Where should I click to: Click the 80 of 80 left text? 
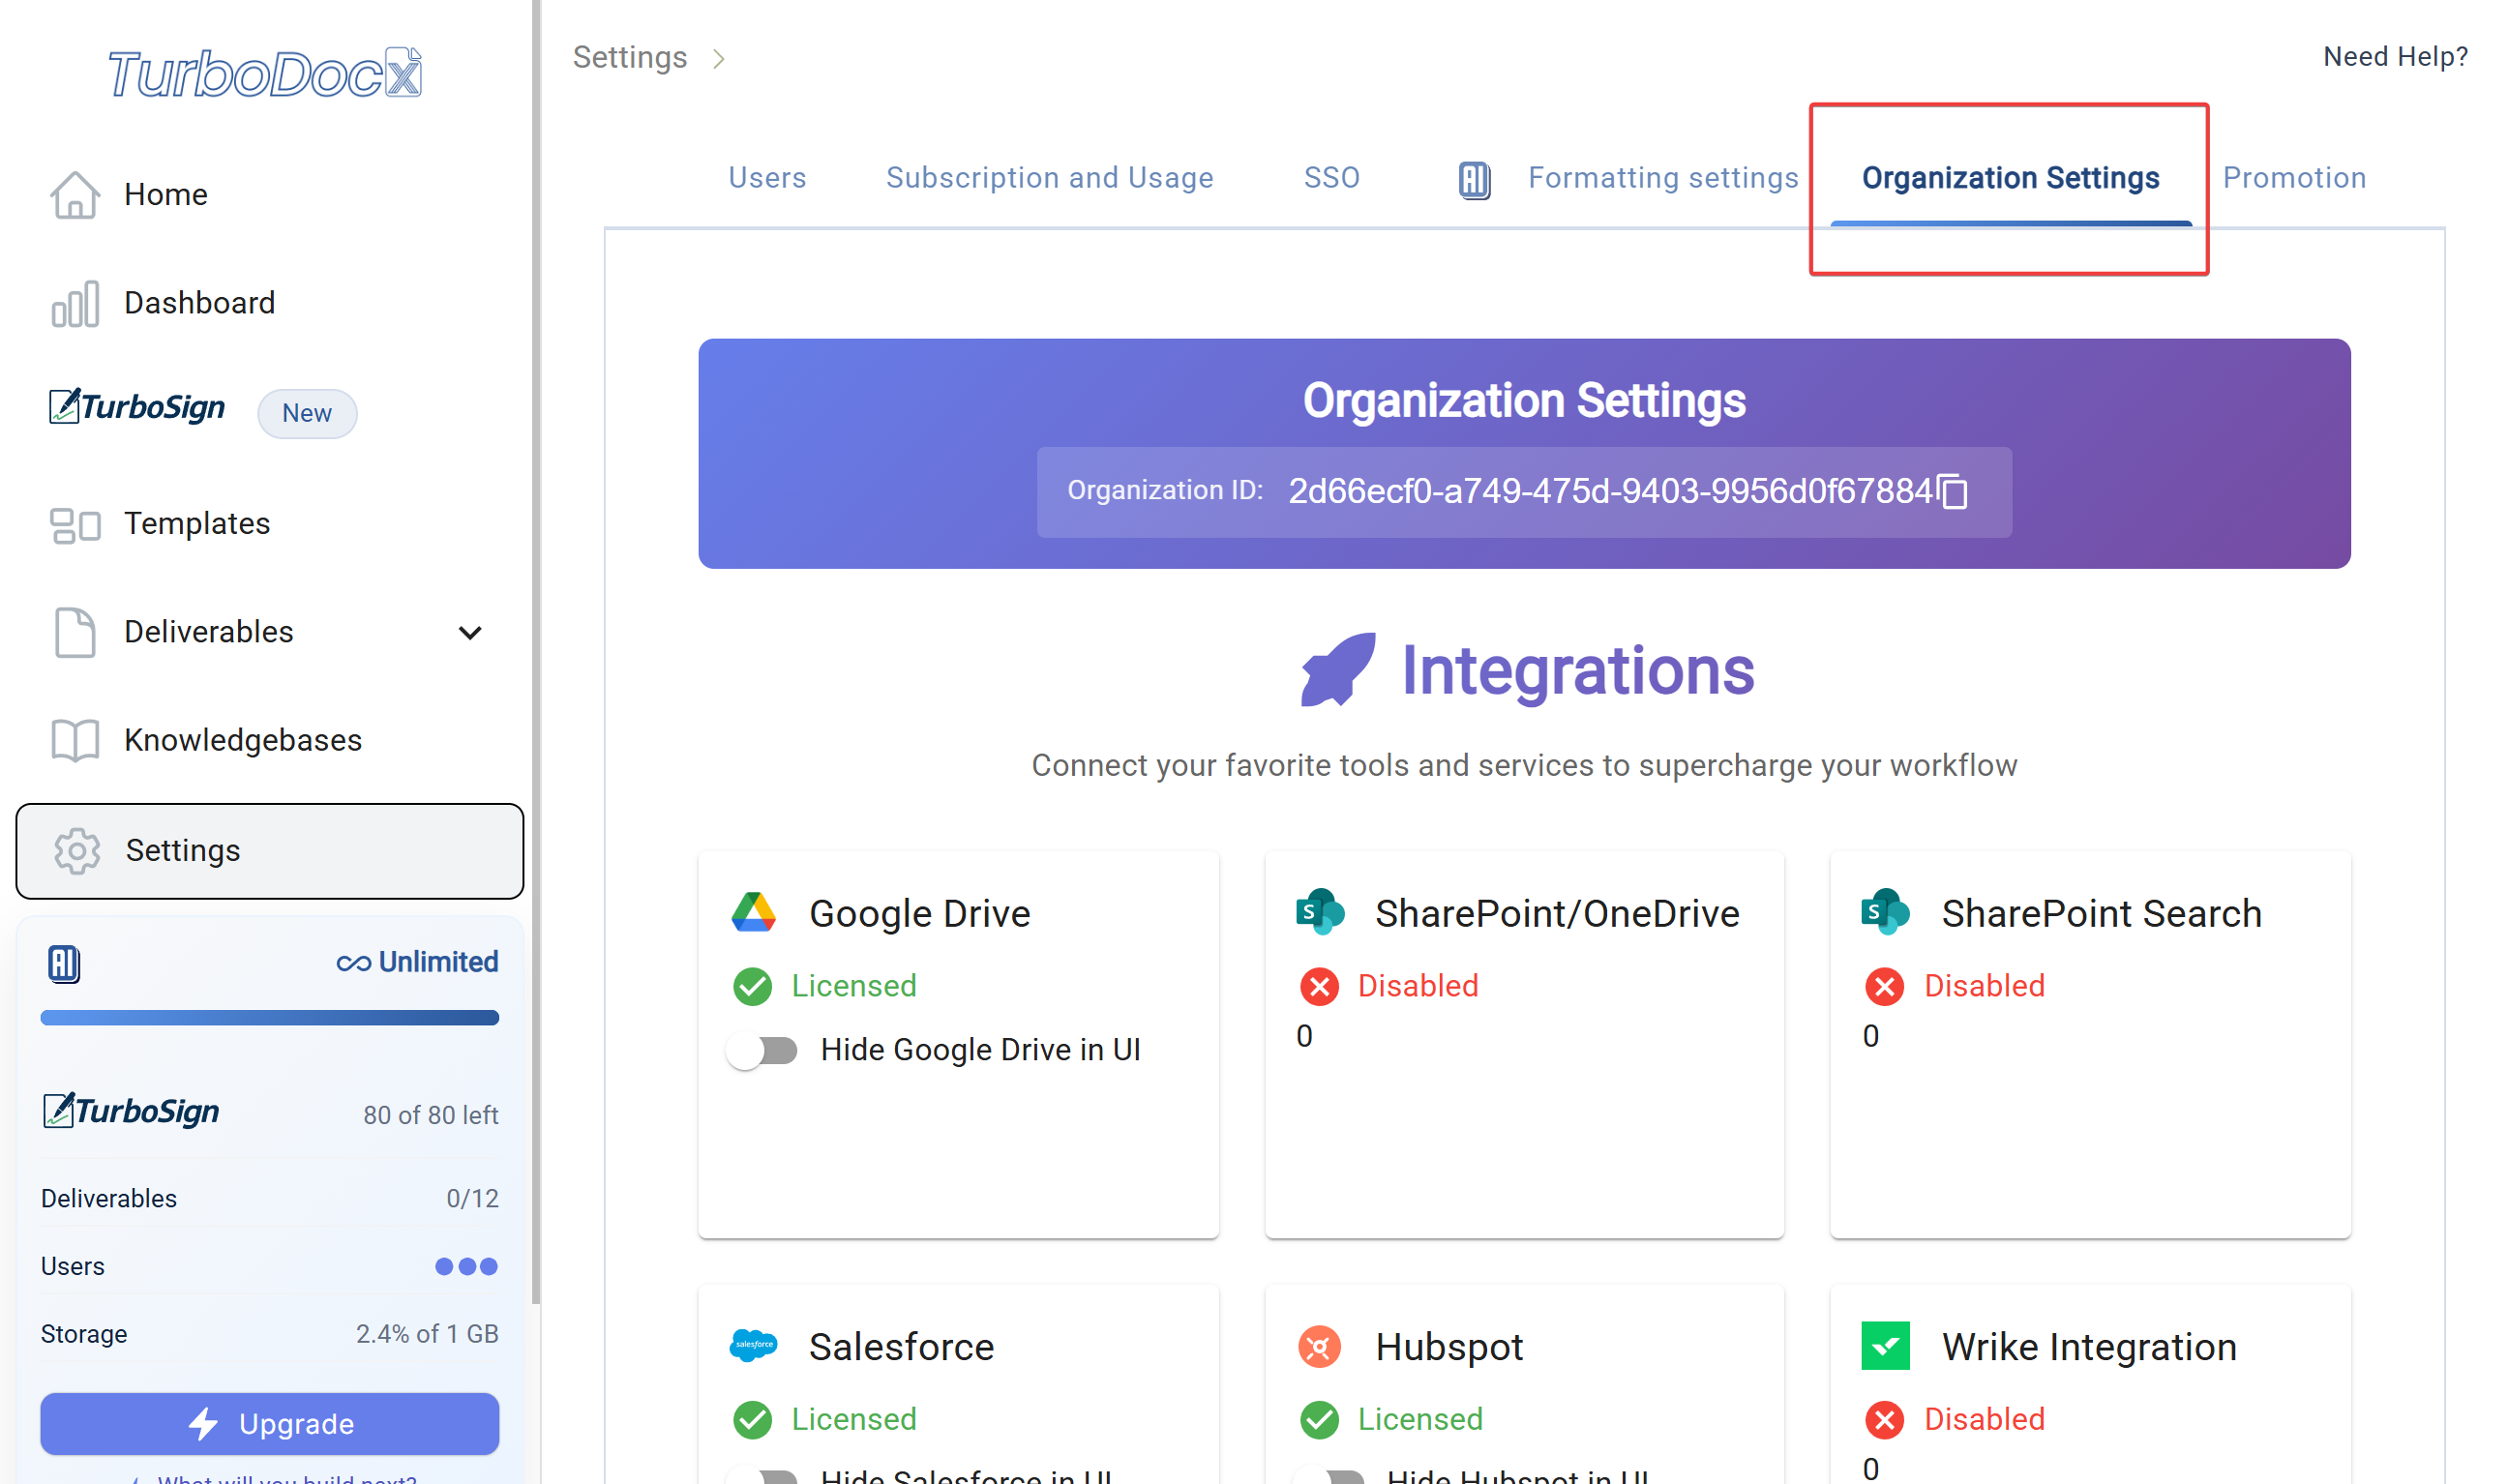point(431,1115)
